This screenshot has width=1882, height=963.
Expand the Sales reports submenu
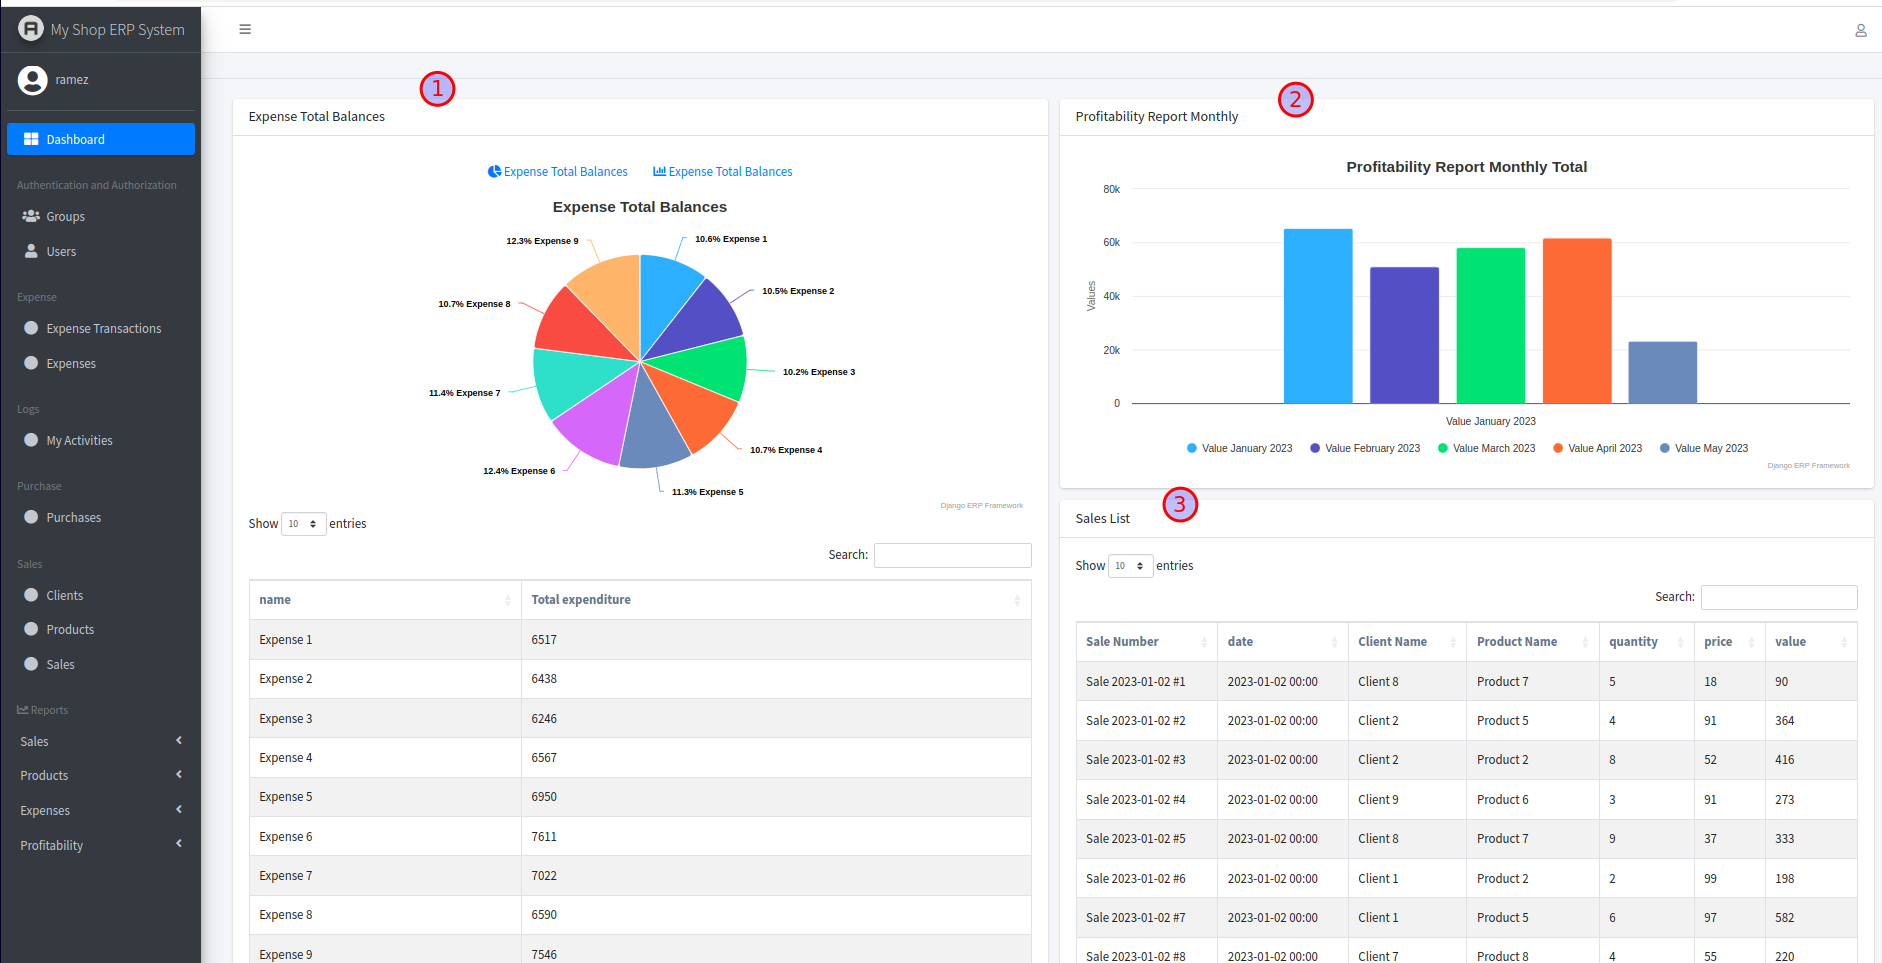[x=100, y=742]
